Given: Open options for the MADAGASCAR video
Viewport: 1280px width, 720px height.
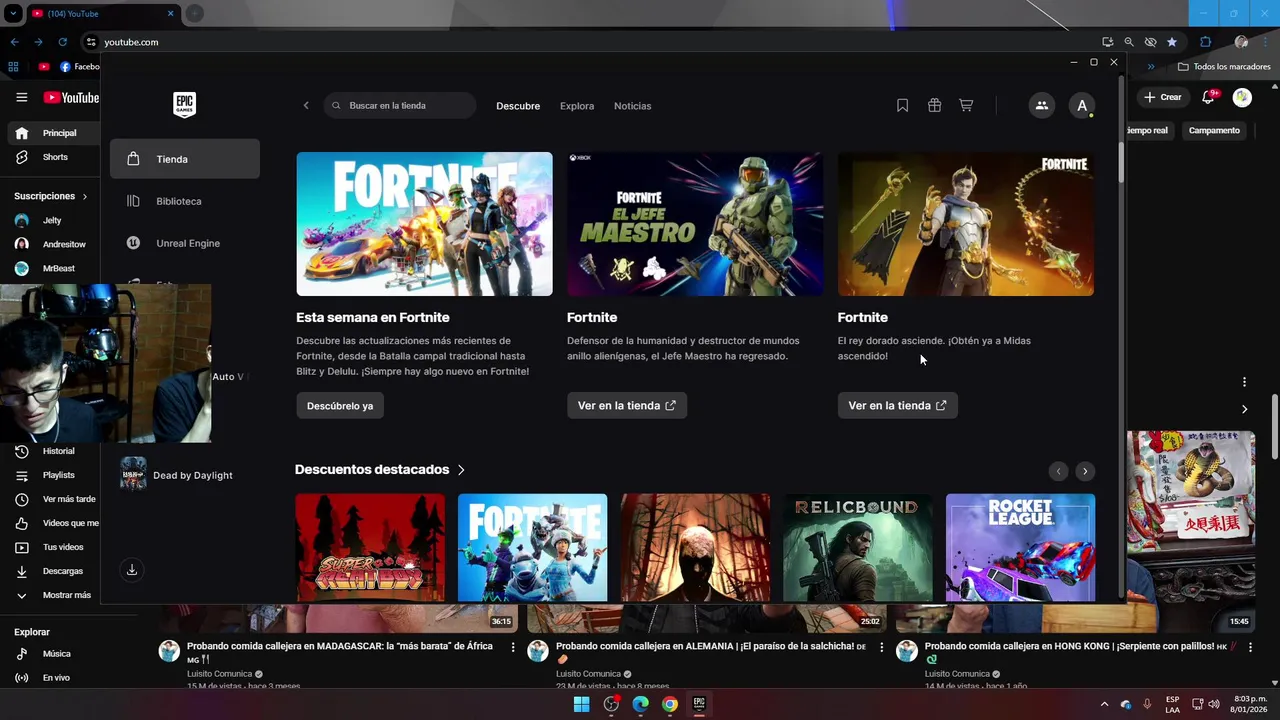Looking at the screenshot, I should (513, 647).
